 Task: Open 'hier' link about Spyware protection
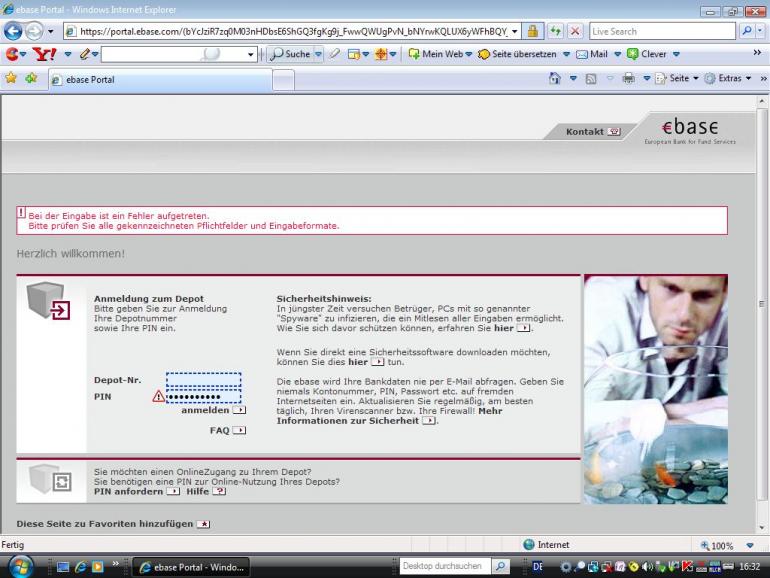pos(512,328)
